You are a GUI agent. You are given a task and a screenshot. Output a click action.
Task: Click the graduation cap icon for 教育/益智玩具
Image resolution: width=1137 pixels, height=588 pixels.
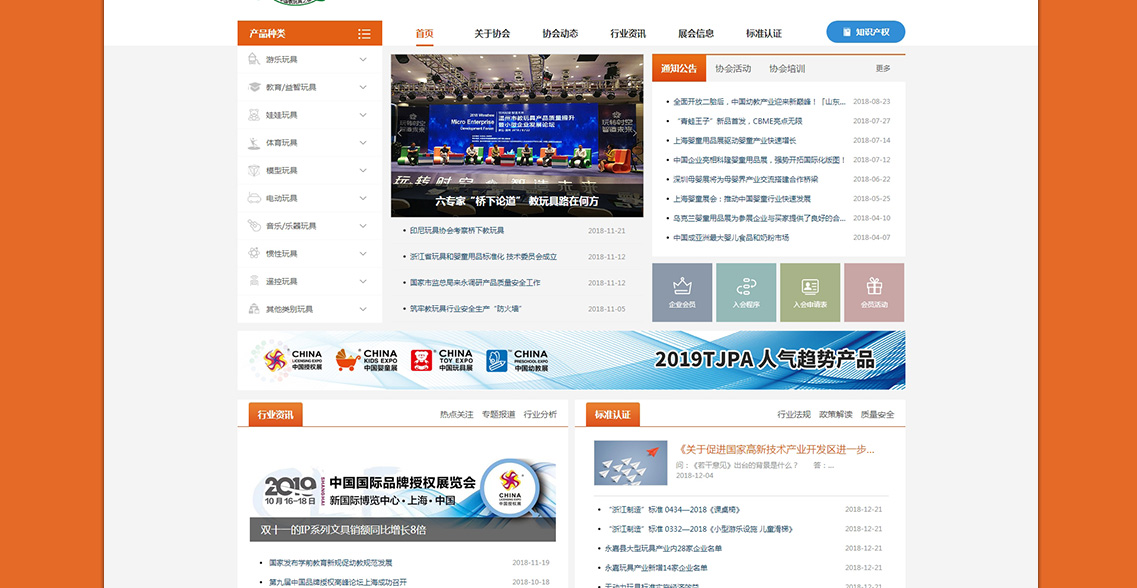[255, 87]
